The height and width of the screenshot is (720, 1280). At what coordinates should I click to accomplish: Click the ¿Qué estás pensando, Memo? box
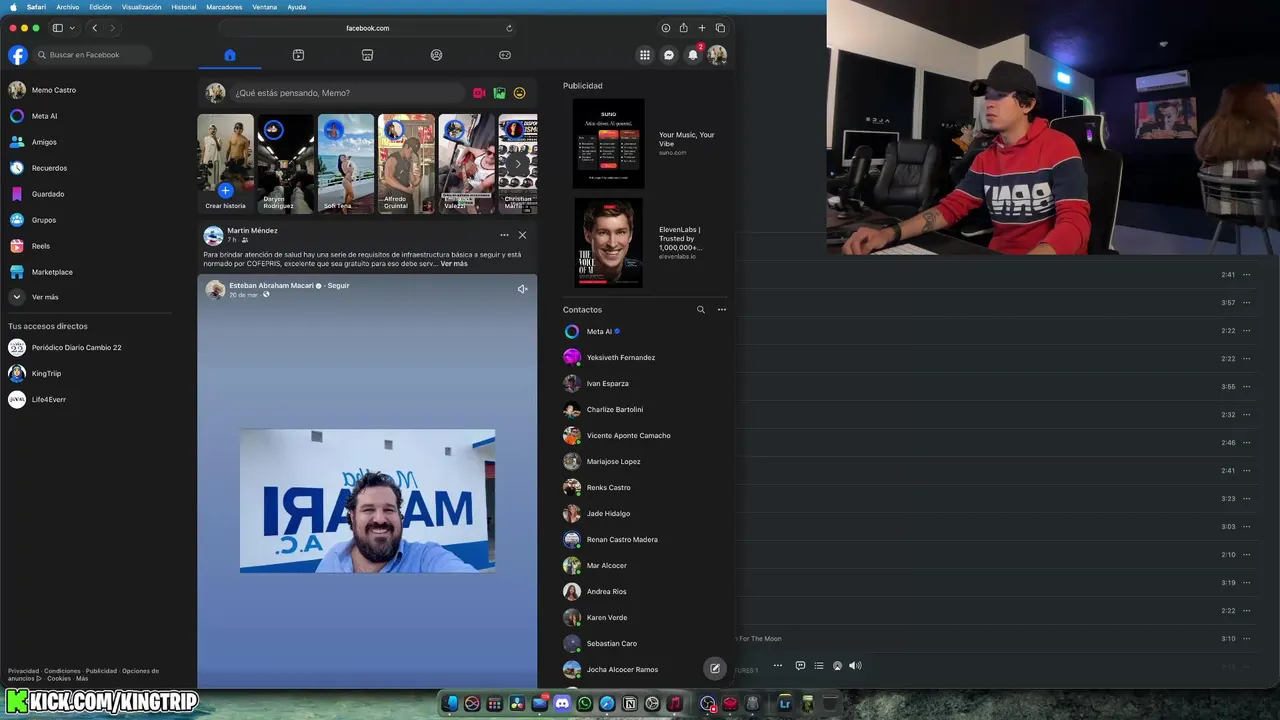coord(347,93)
